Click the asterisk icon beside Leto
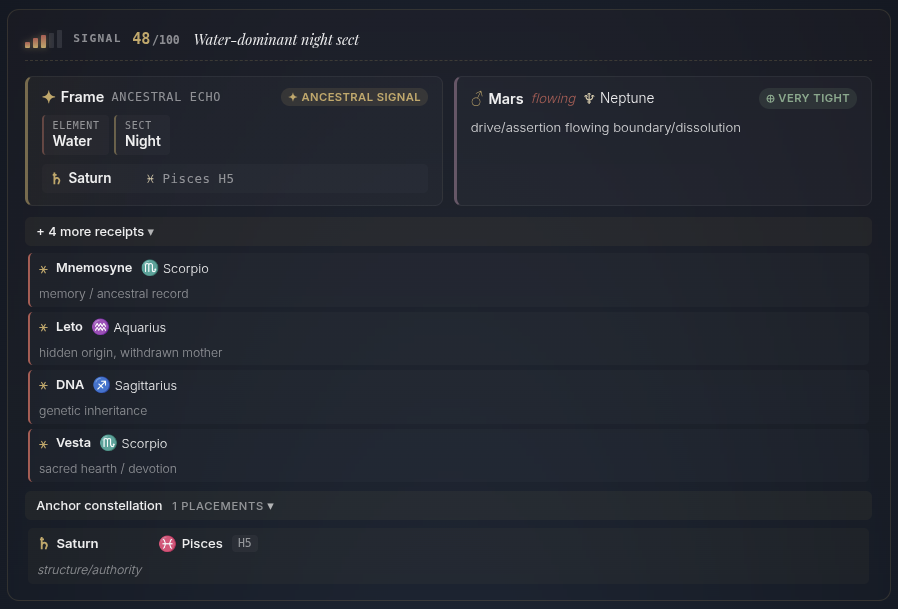 coord(44,328)
